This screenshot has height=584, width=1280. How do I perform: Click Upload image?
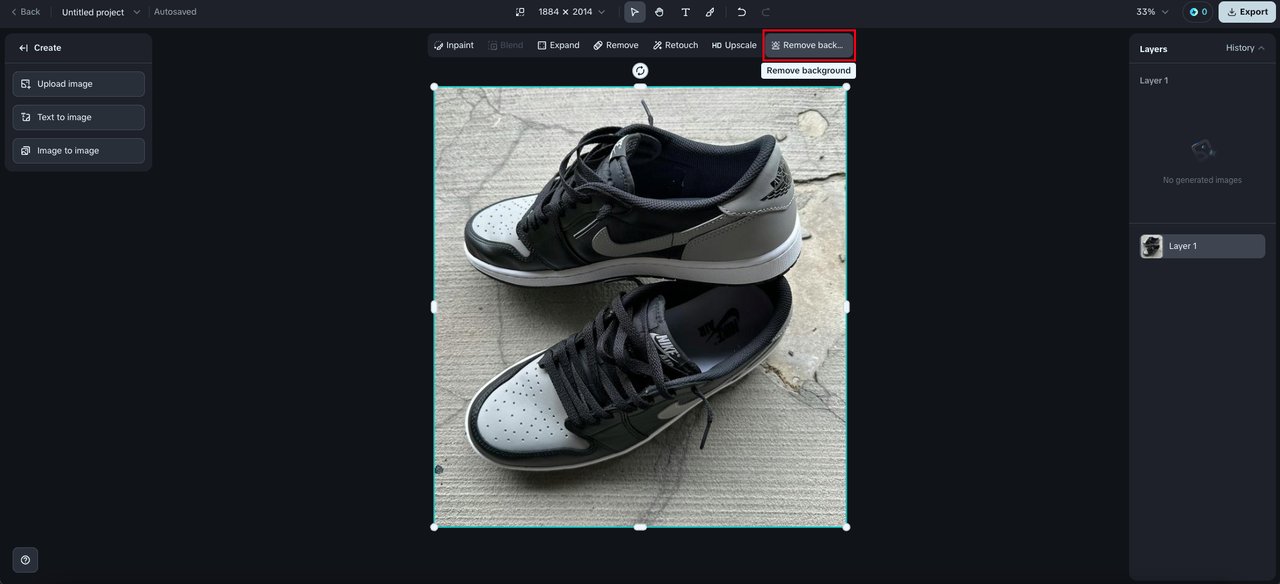[x=79, y=84]
